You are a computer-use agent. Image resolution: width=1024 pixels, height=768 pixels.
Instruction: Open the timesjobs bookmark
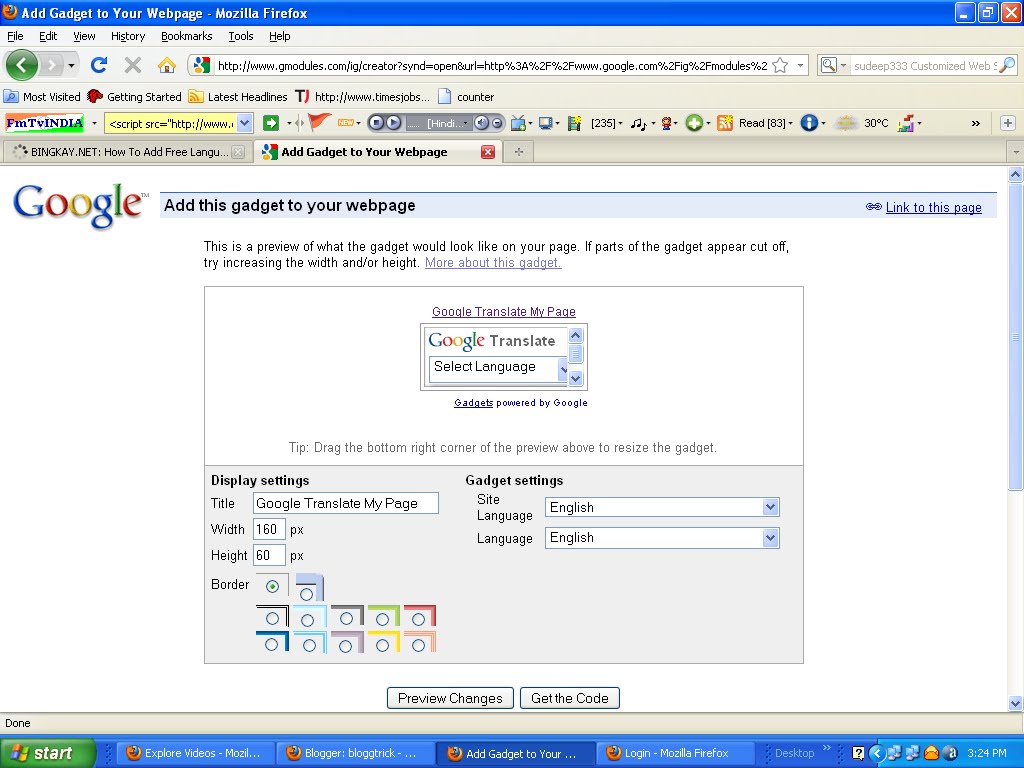(x=362, y=97)
